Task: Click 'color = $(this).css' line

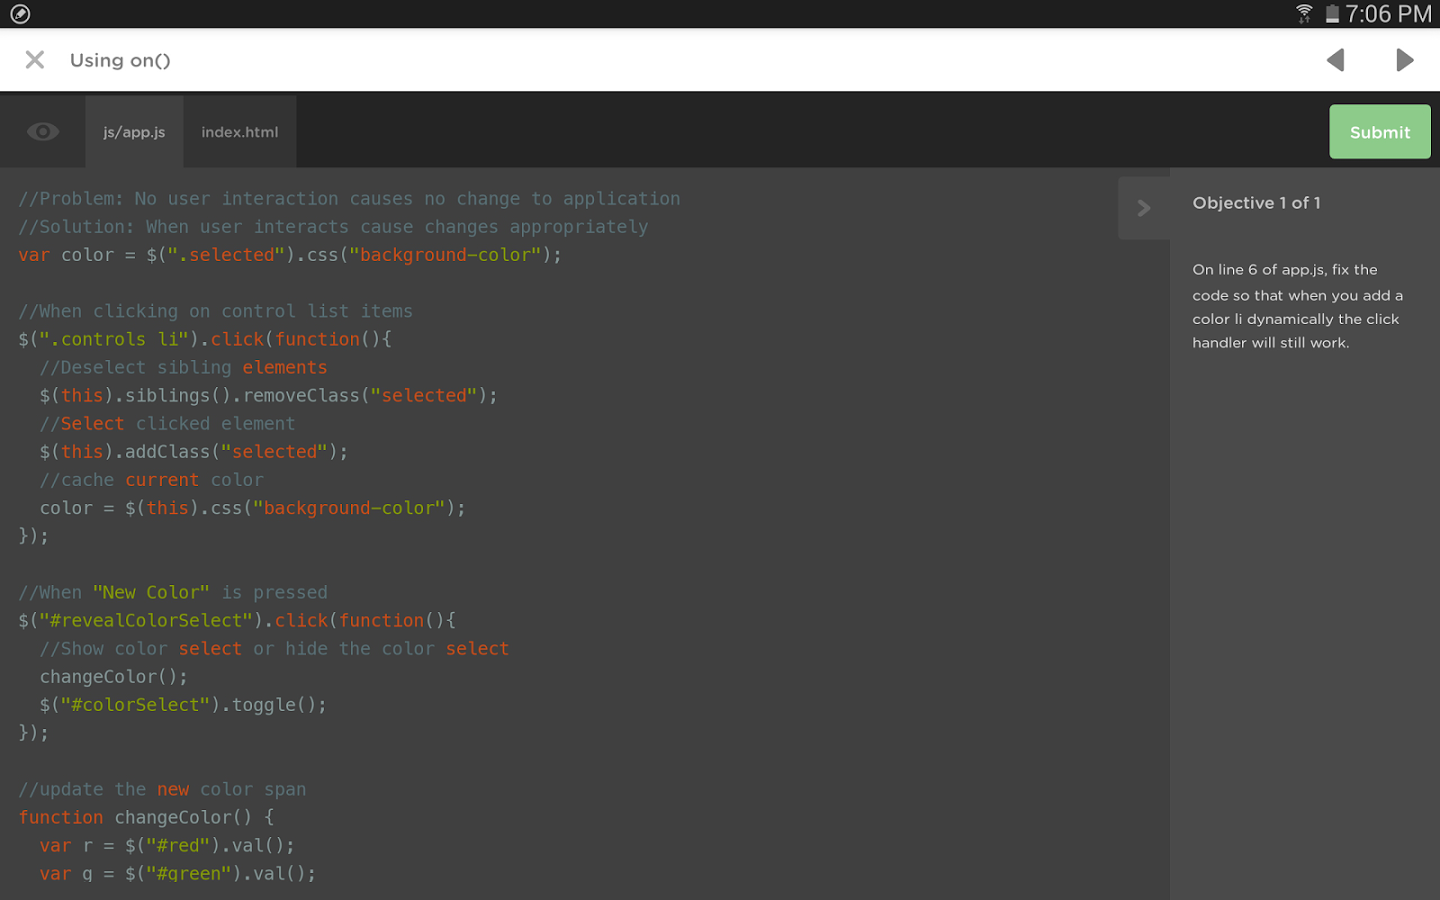Action: tap(252, 508)
